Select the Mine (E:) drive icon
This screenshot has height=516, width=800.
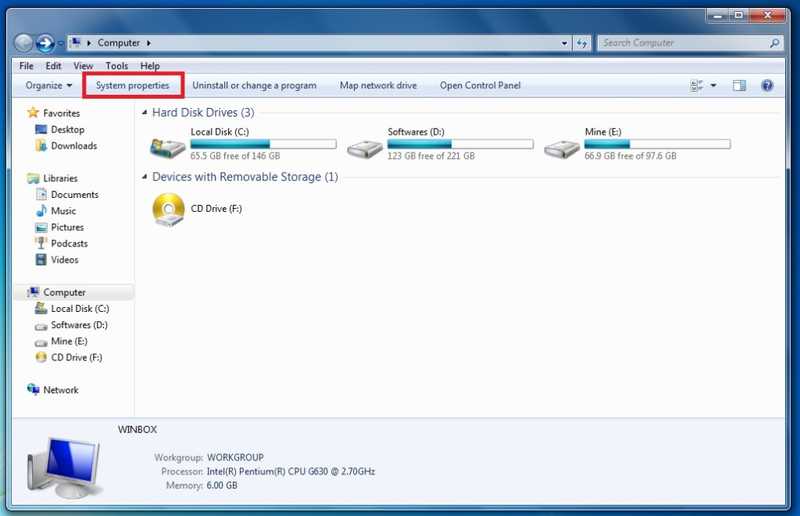click(562, 146)
